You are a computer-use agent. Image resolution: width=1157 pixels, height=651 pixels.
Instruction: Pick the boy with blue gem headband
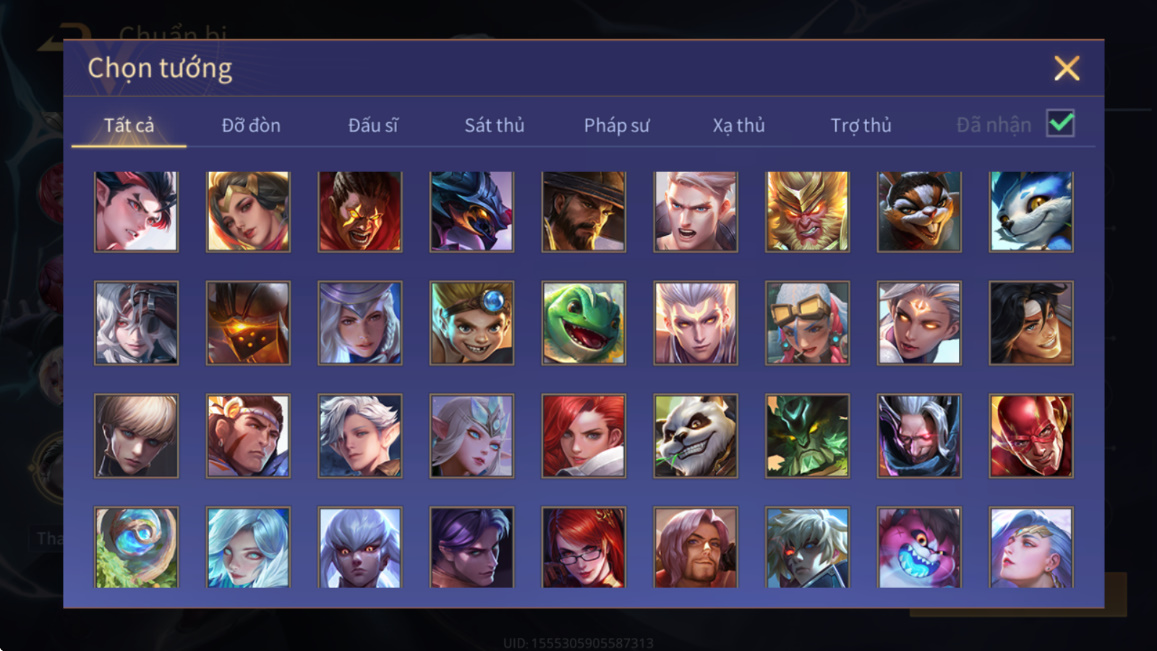click(472, 323)
